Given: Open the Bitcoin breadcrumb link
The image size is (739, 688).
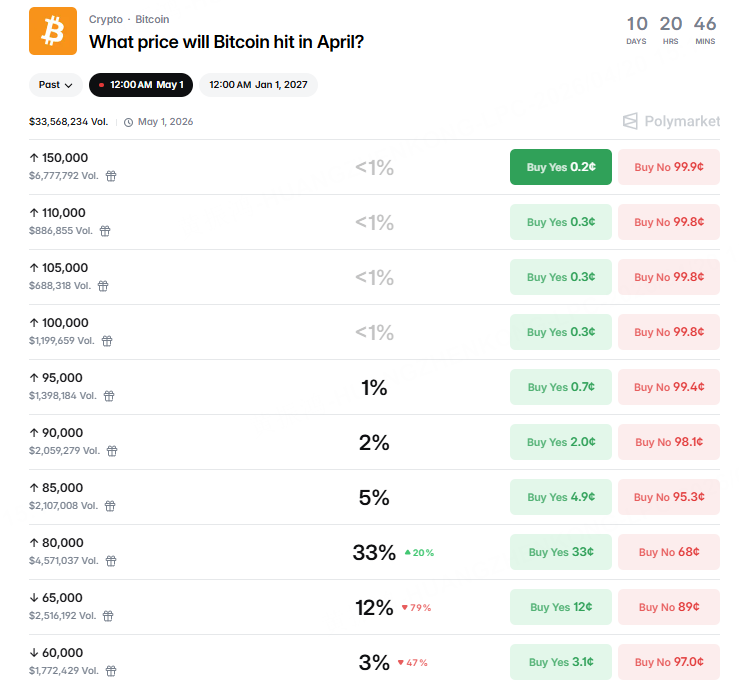Looking at the screenshot, I should coord(152,19).
